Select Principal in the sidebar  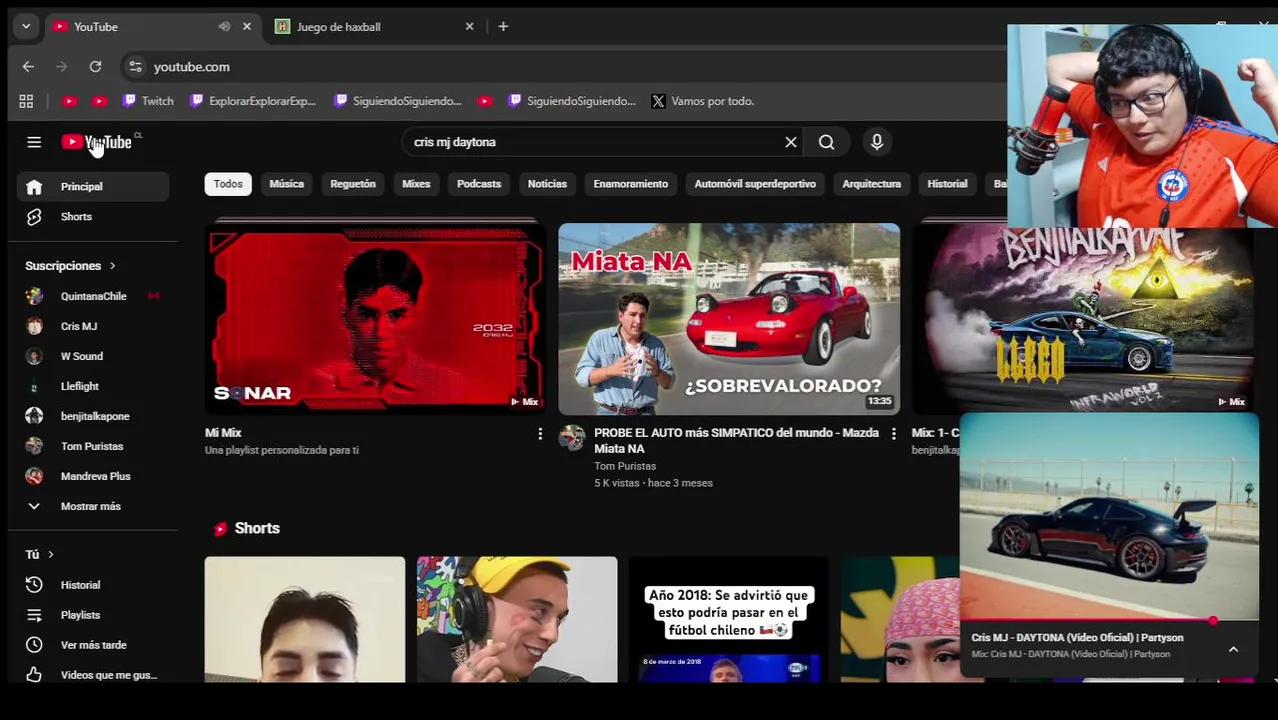click(x=93, y=186)
